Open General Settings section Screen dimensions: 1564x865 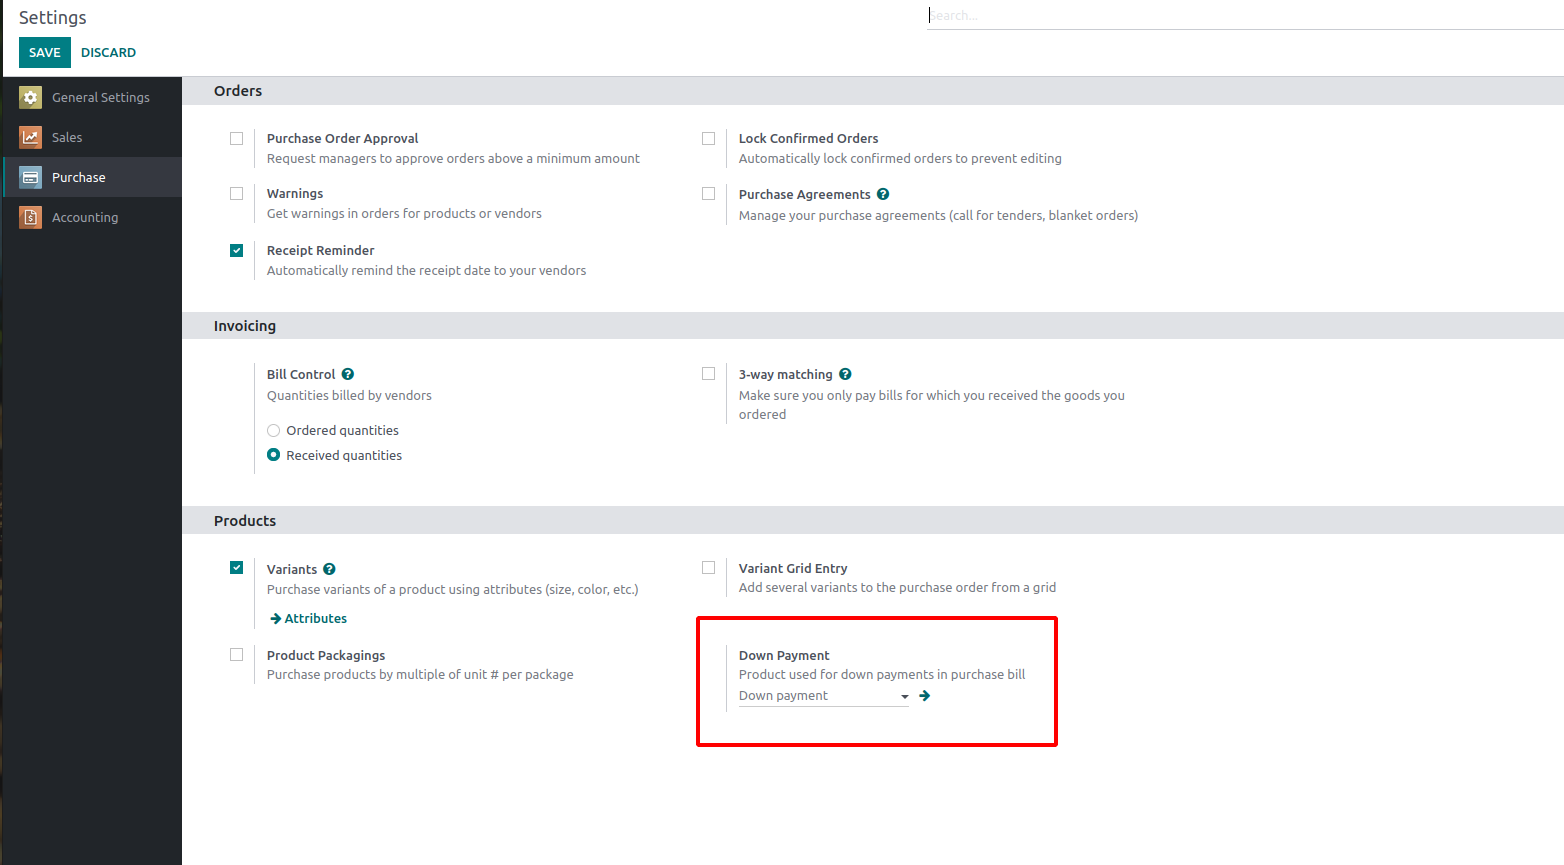click(x=92, y=97)
